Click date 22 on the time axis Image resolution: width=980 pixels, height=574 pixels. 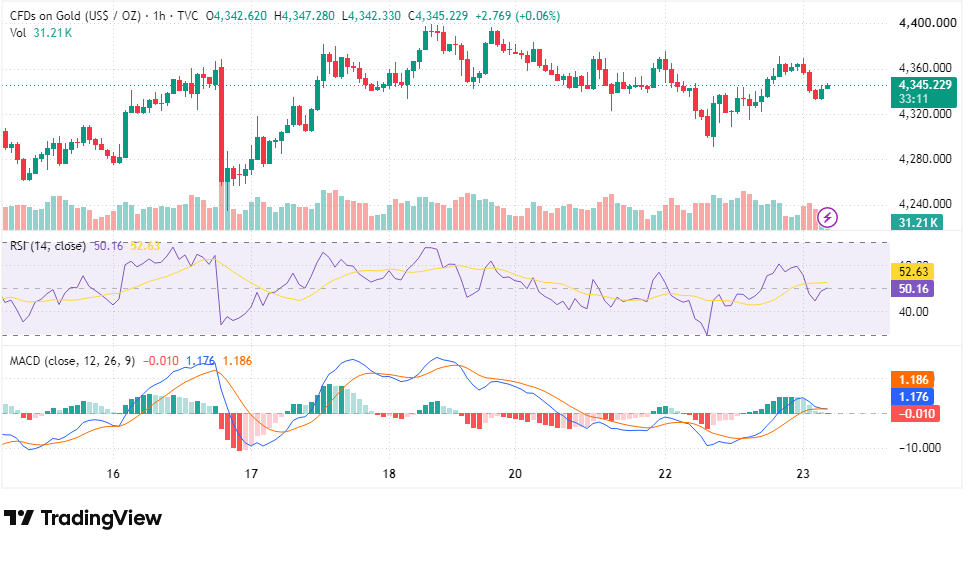pos(665,473)
